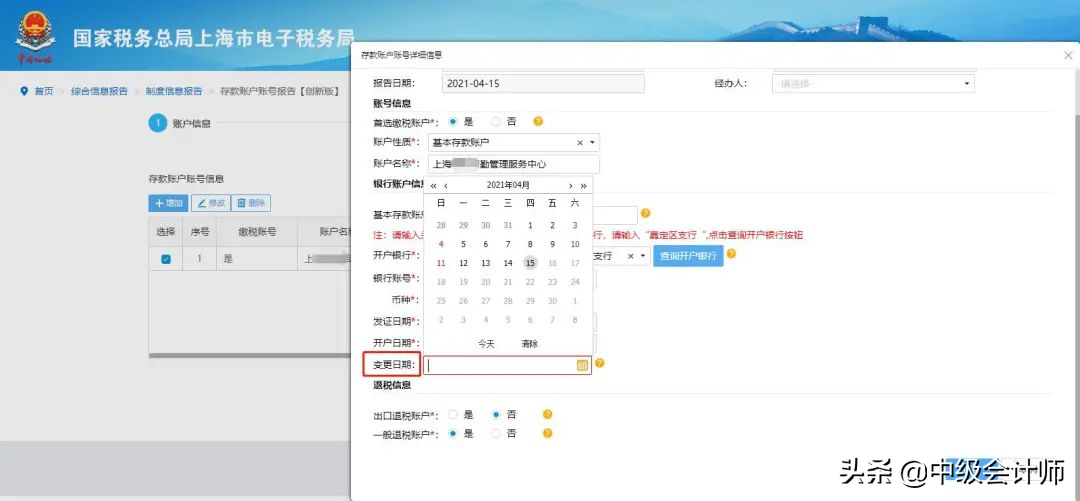Uncheck the checkbox in table row 1
The width and height of the screenshot is (1080, 501).
click(x=165, y=260)
